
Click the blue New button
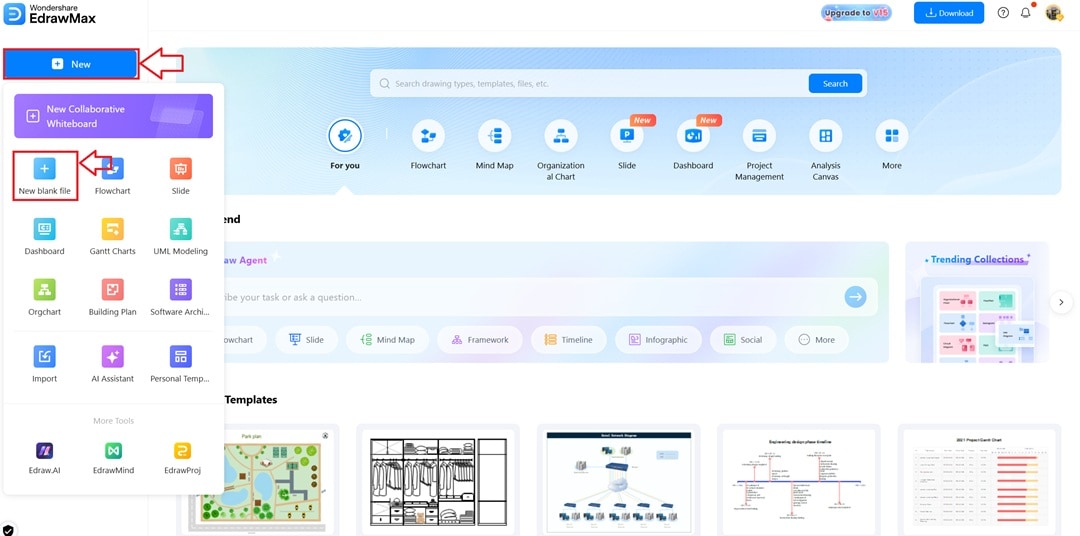click(71, 64)
